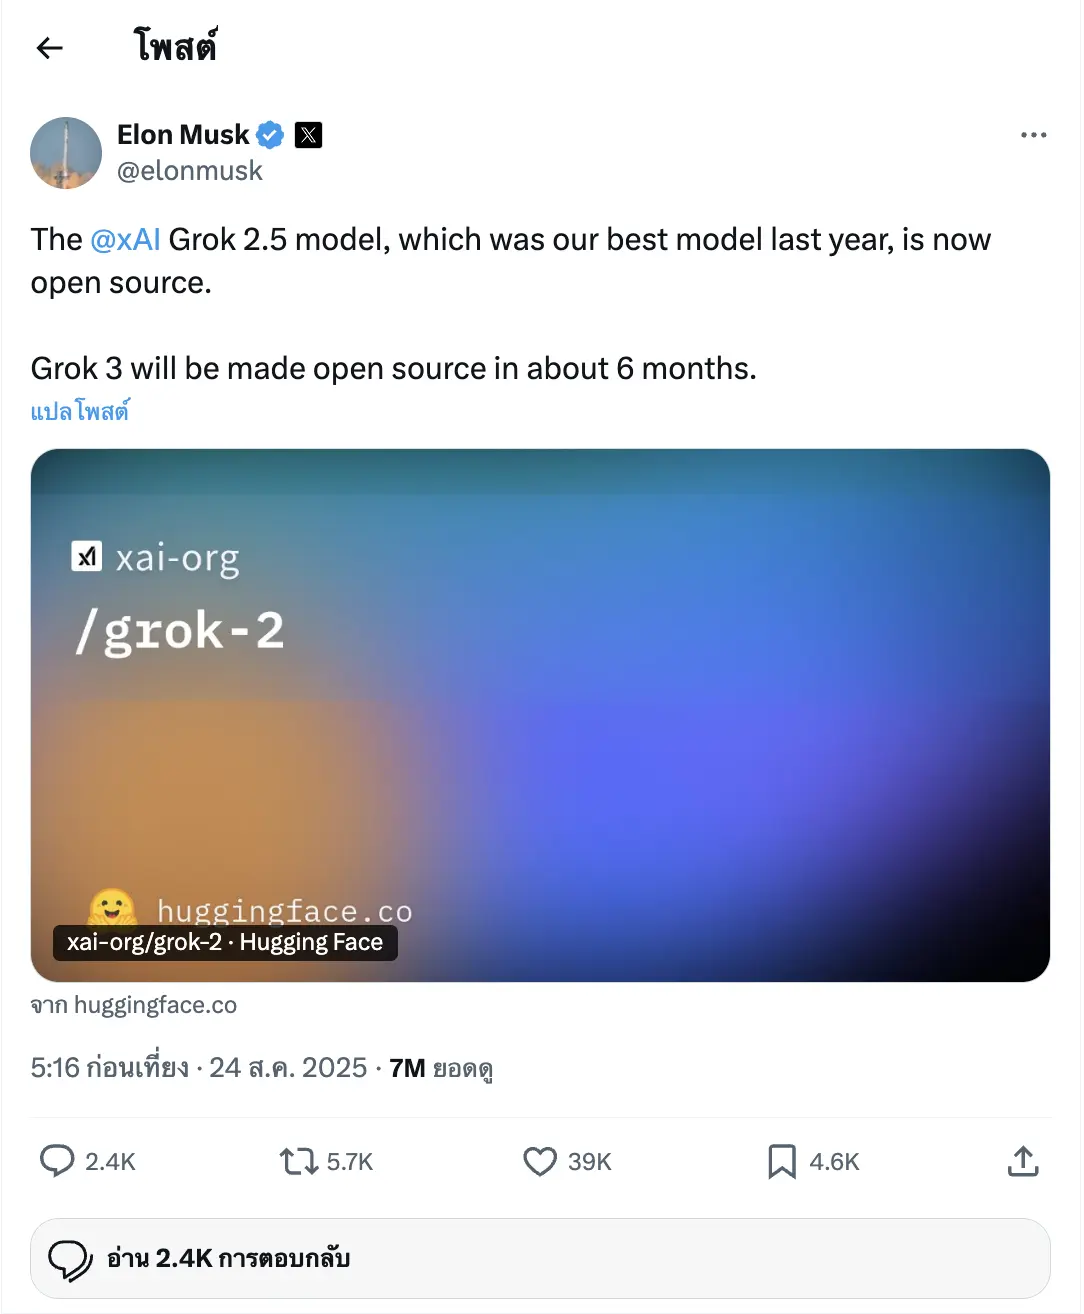The width and height of the screenshot is (1084, 1314).
Task: Open the @elonmusk handle
Action: 190,171
